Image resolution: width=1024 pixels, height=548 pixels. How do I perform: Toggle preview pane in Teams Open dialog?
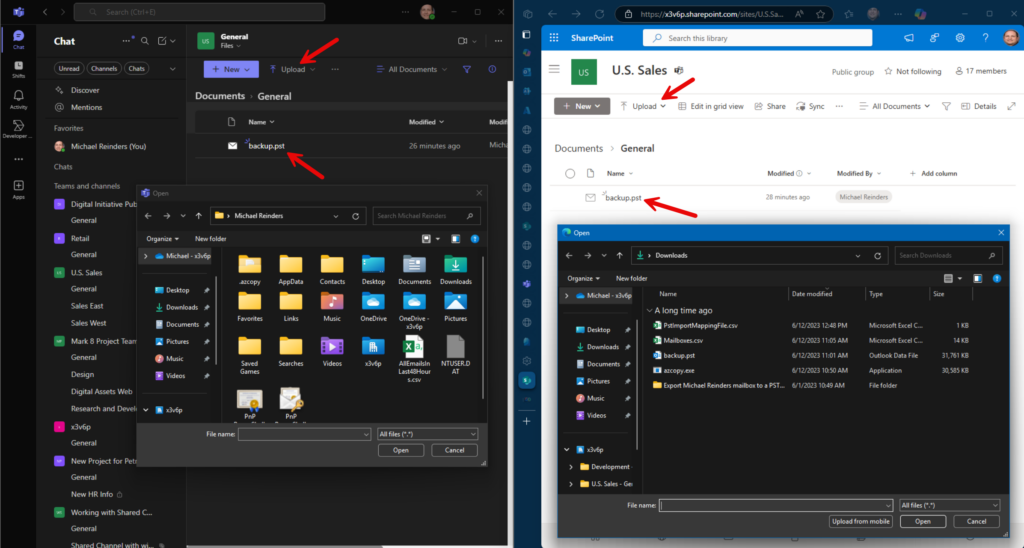(455, 239)
